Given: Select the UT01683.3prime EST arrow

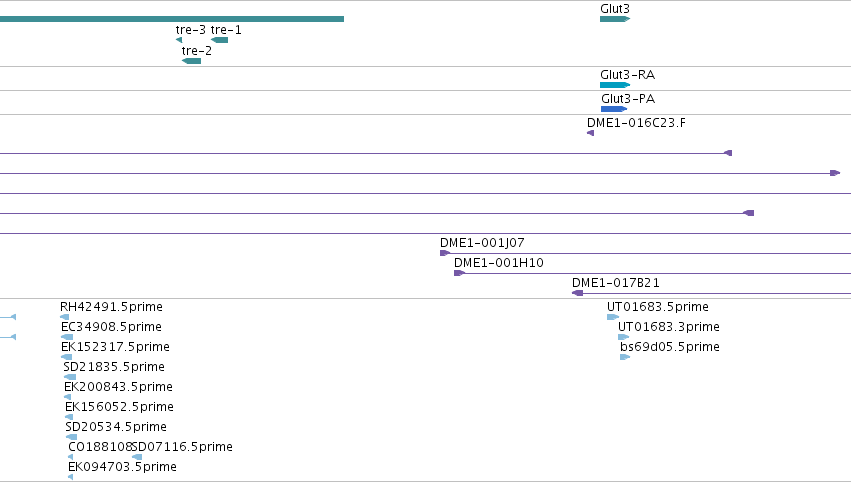Looking at the screenshot, I should coord(623,337).
